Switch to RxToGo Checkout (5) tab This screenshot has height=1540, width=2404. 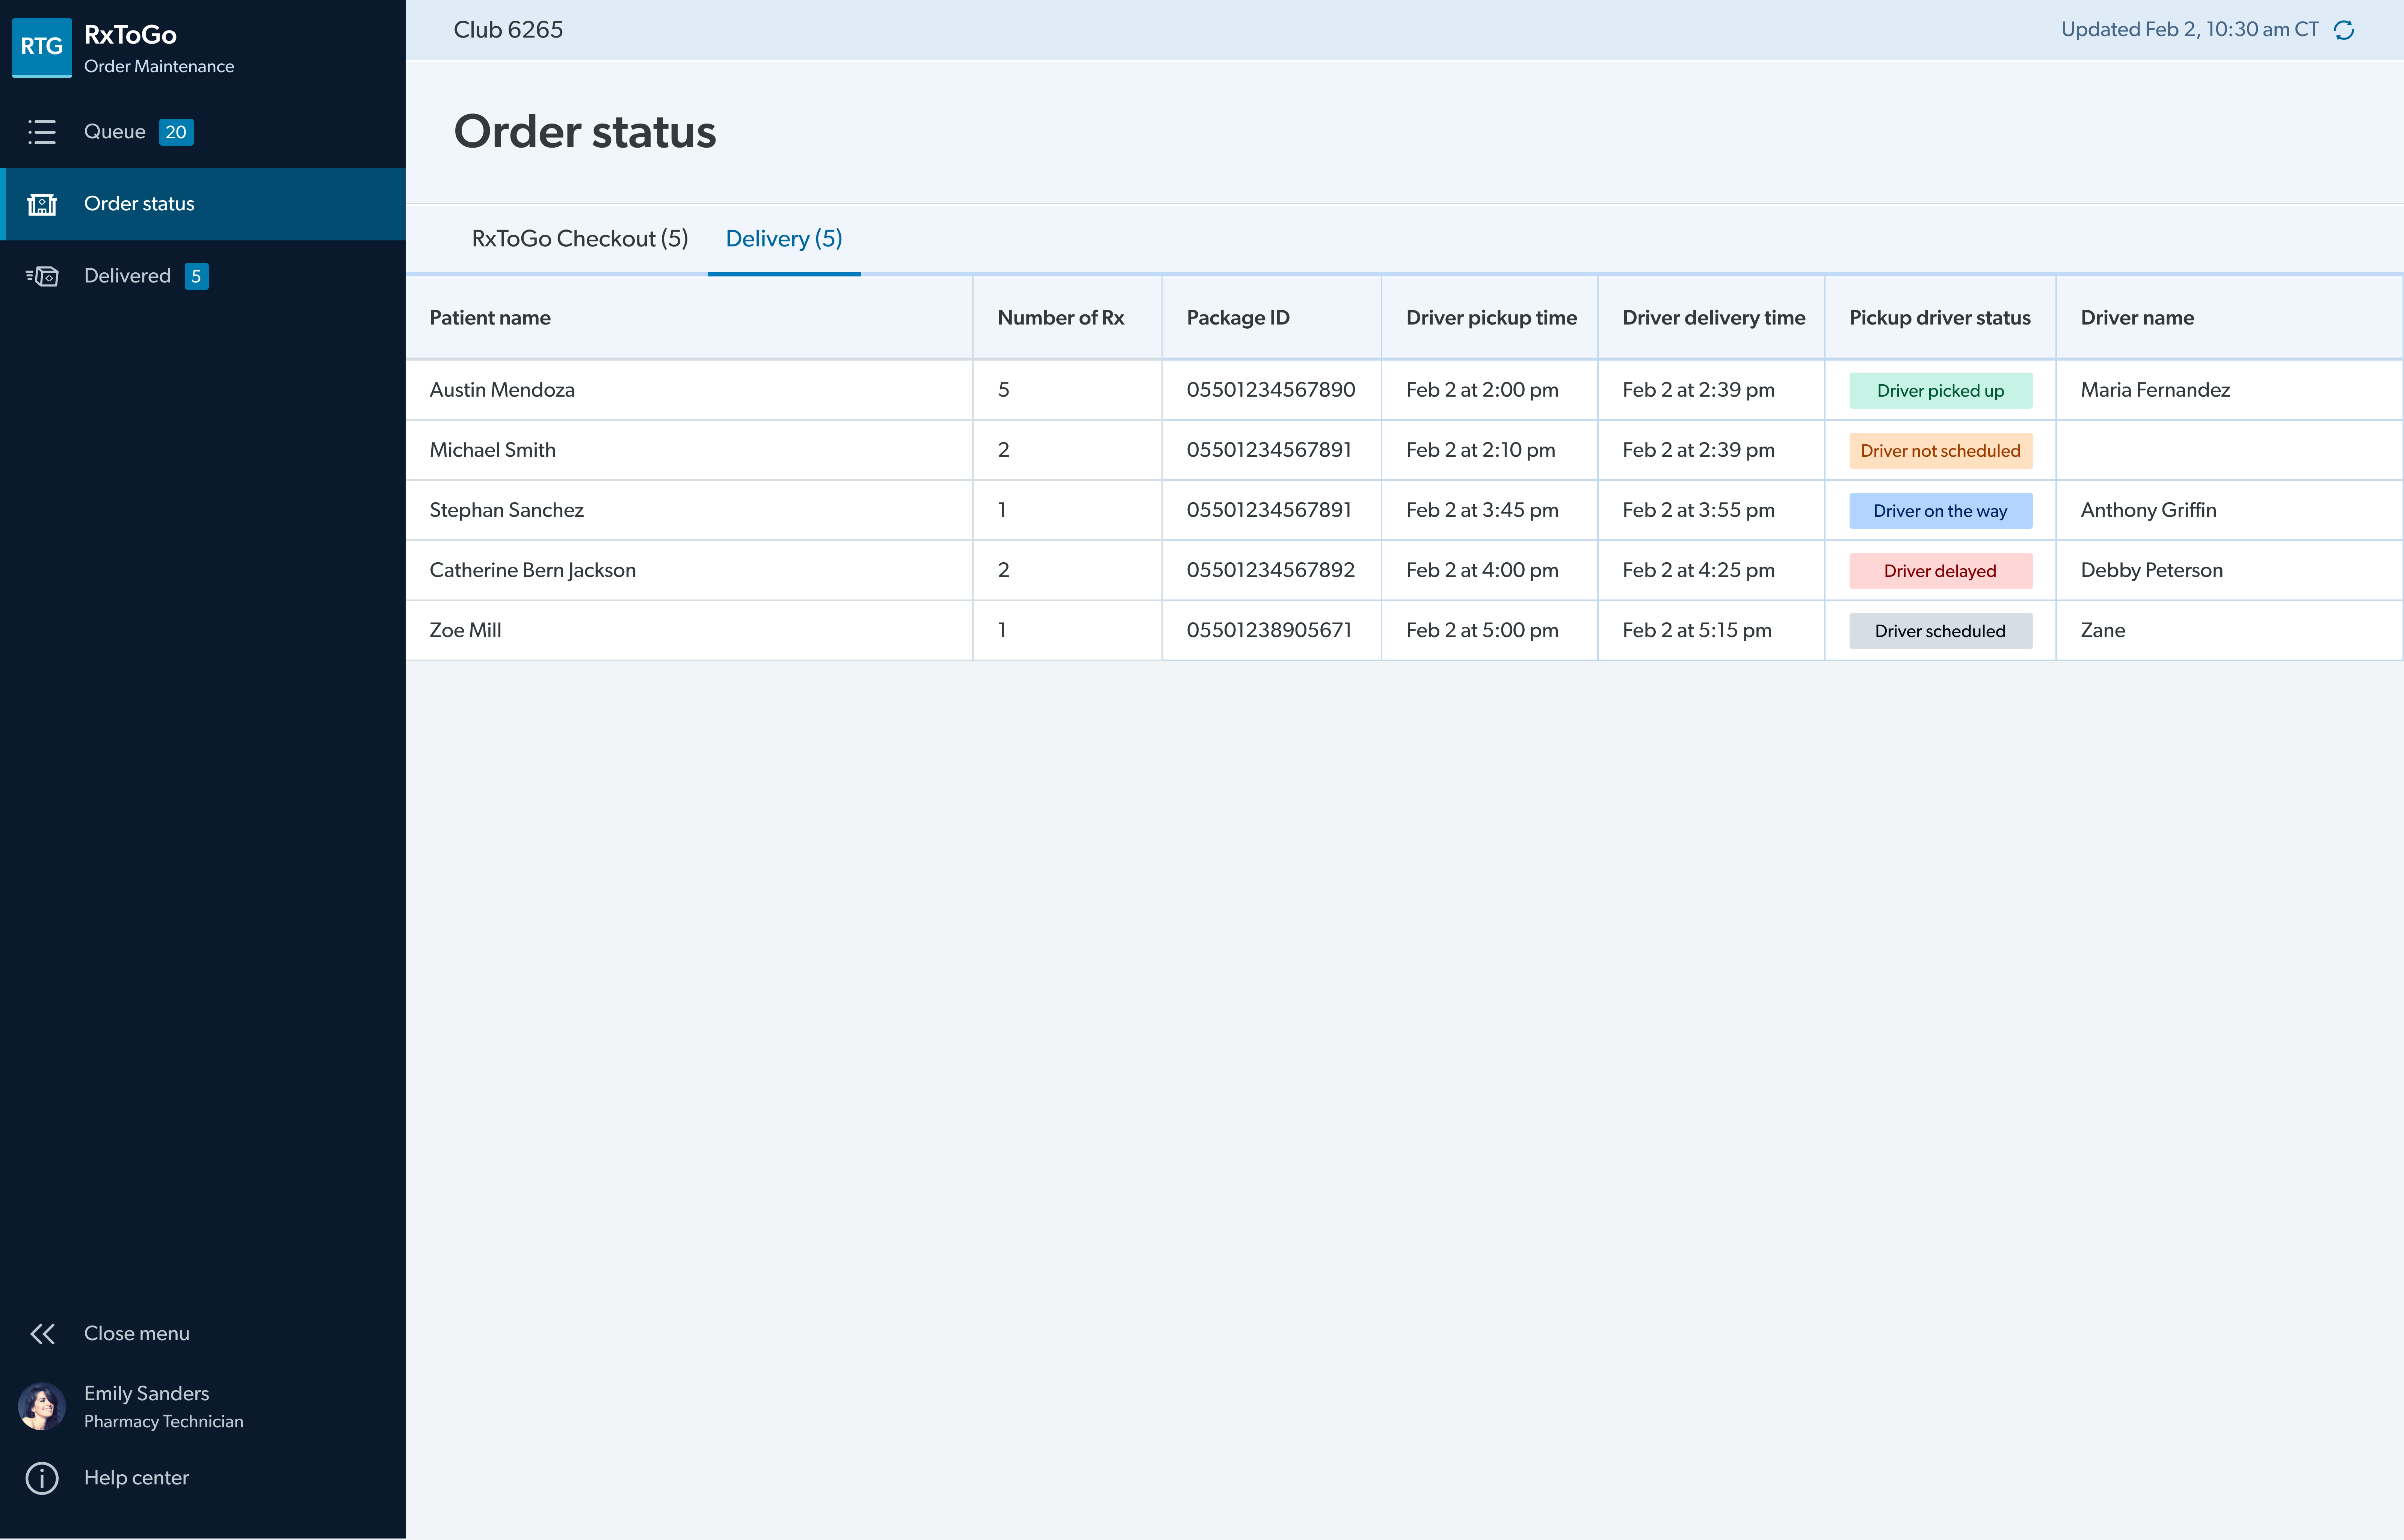(580, 238)
